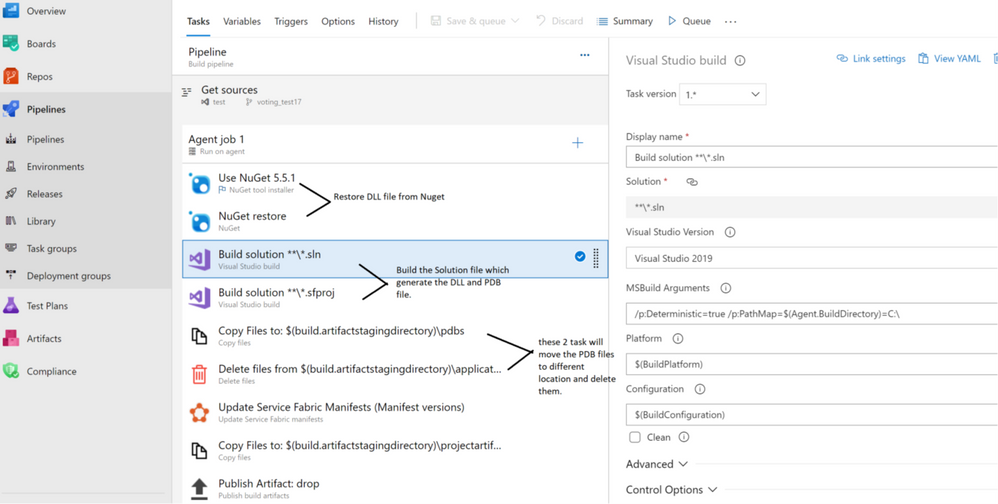Click the info icon beside MSBuild Arguments
The width and height of the screenshot is (998, 504).
tap(725, 288)
